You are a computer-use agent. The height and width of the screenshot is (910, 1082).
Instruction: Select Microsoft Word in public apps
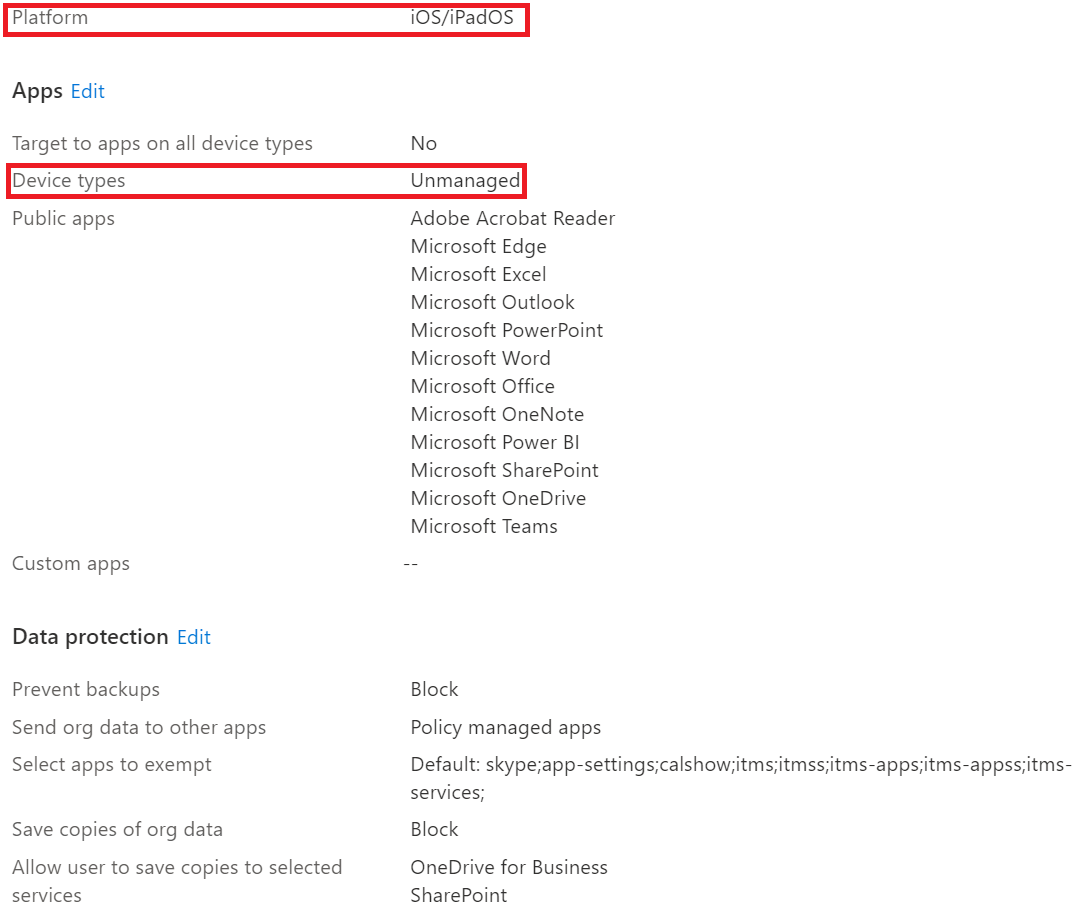(480, 358)
